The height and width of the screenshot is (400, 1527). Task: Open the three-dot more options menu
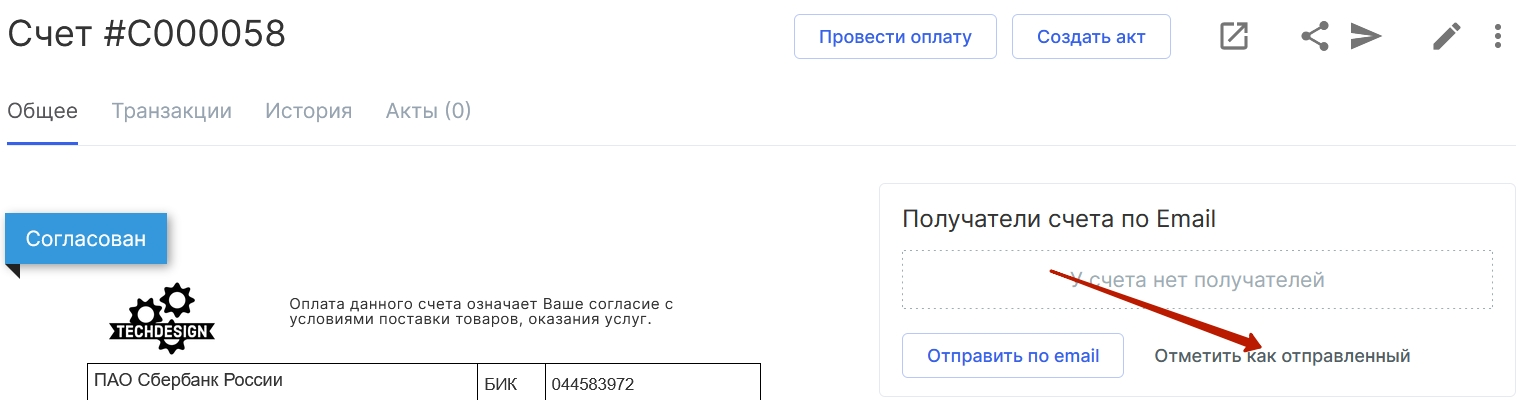pos(1498,37)
